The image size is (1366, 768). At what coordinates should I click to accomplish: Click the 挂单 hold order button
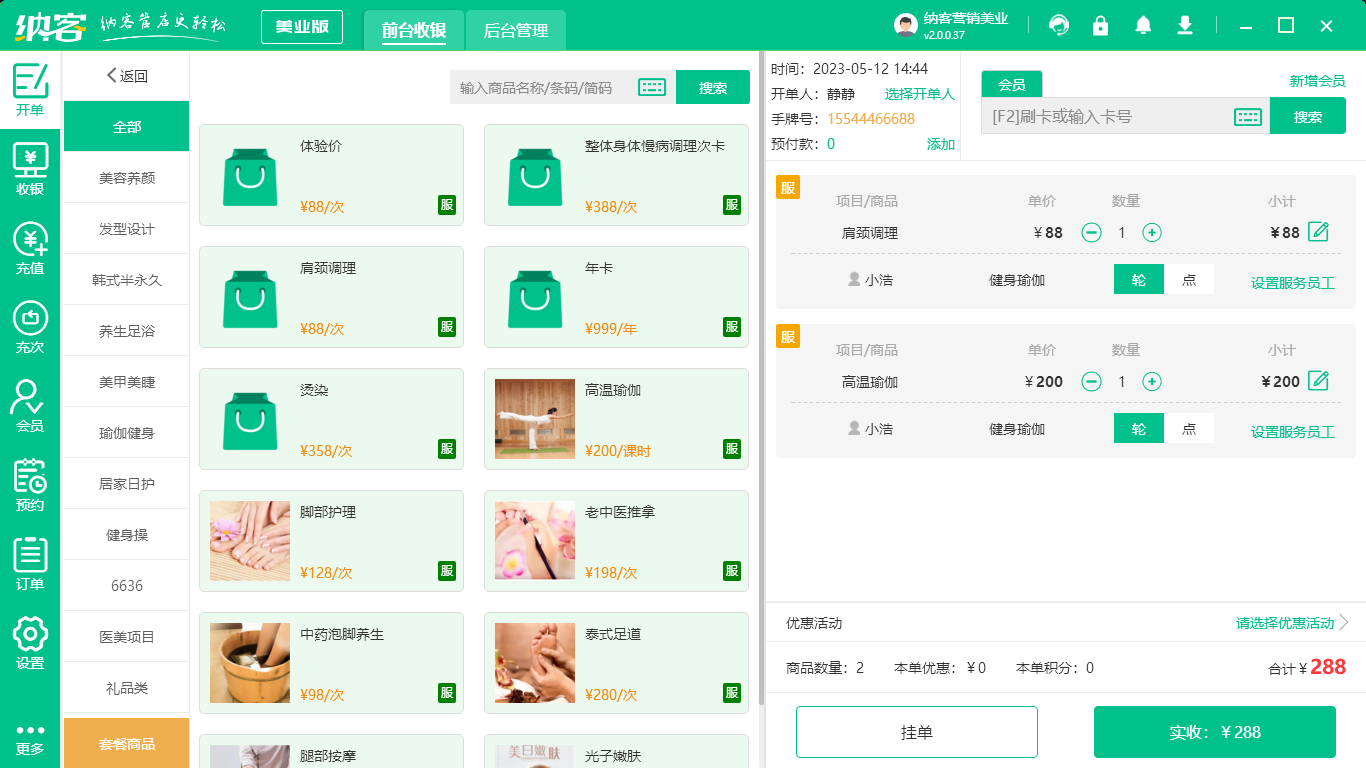coord(916,731)
